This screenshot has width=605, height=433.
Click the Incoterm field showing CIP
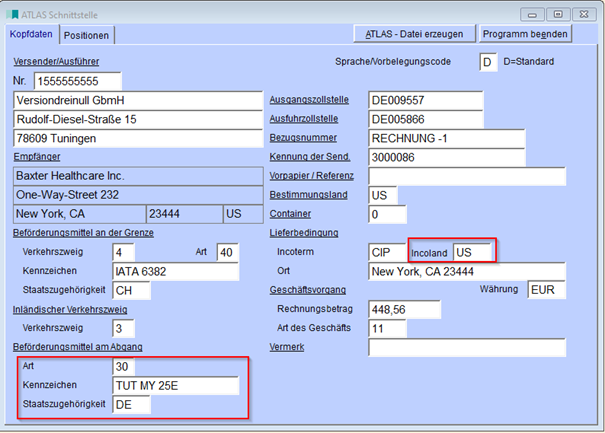tap(385, 252)
